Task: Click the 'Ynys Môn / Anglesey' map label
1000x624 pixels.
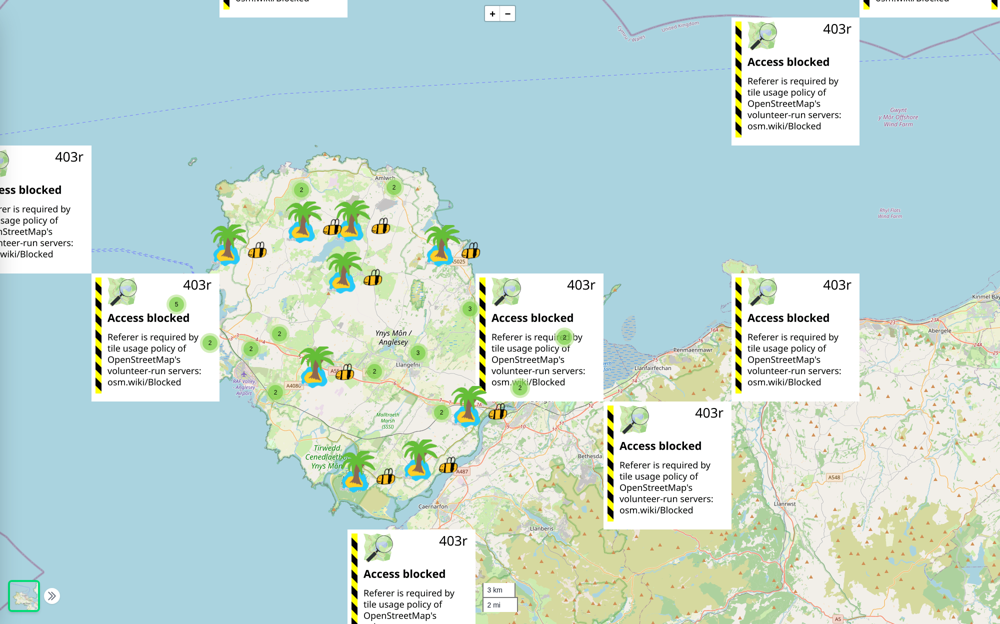Action: tap(393, 338)
